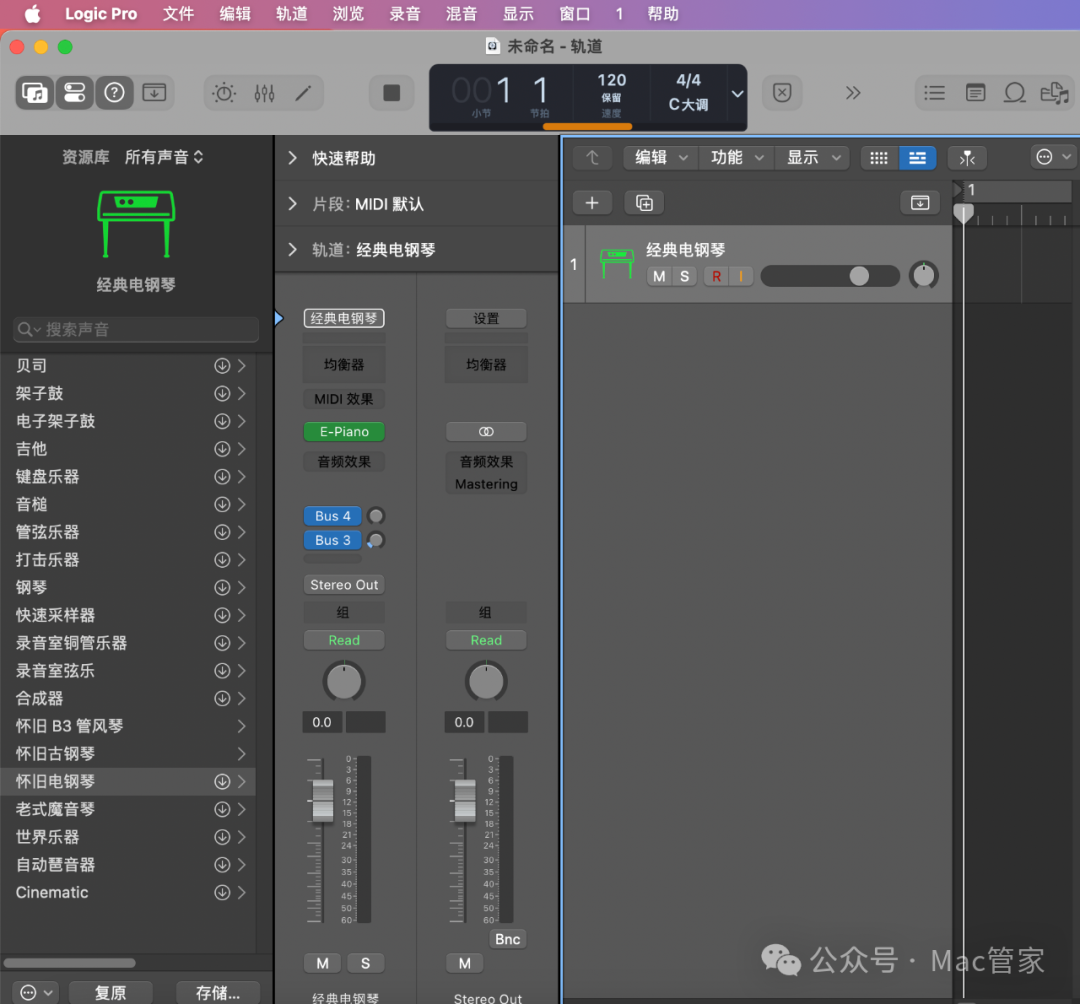This screenshot has width=1080, height=1004.
Task: Click the 复原 button
Action: click(110, 992)
